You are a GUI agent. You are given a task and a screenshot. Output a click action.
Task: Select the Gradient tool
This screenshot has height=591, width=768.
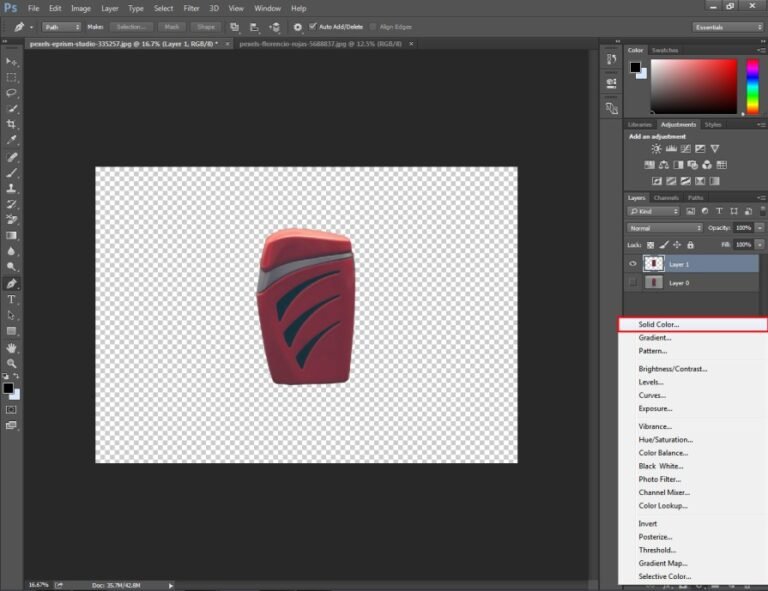(11, 236)
